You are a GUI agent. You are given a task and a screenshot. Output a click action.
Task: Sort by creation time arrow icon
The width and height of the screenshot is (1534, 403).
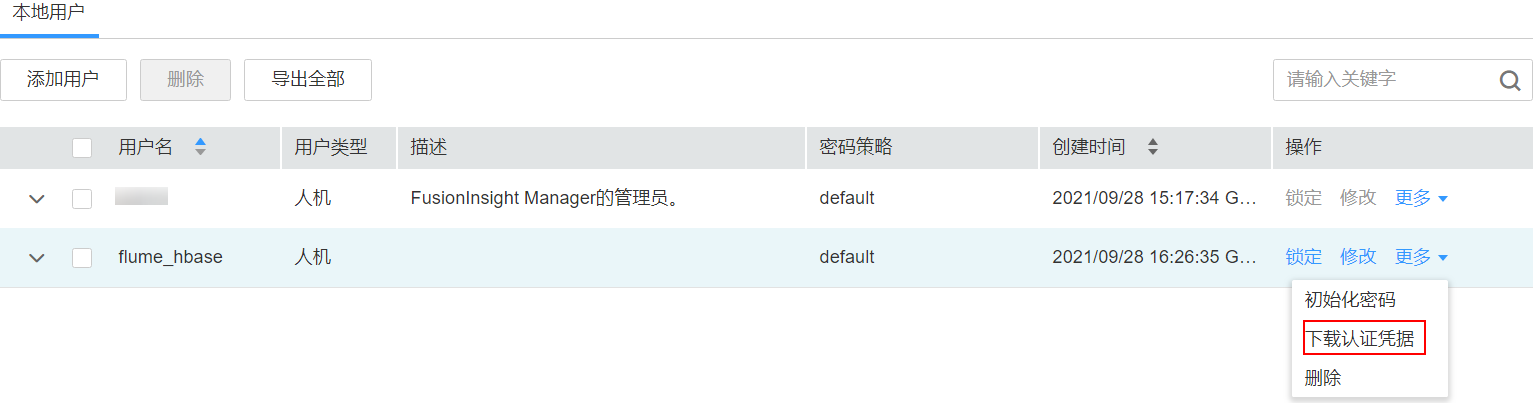[1152, 147]
